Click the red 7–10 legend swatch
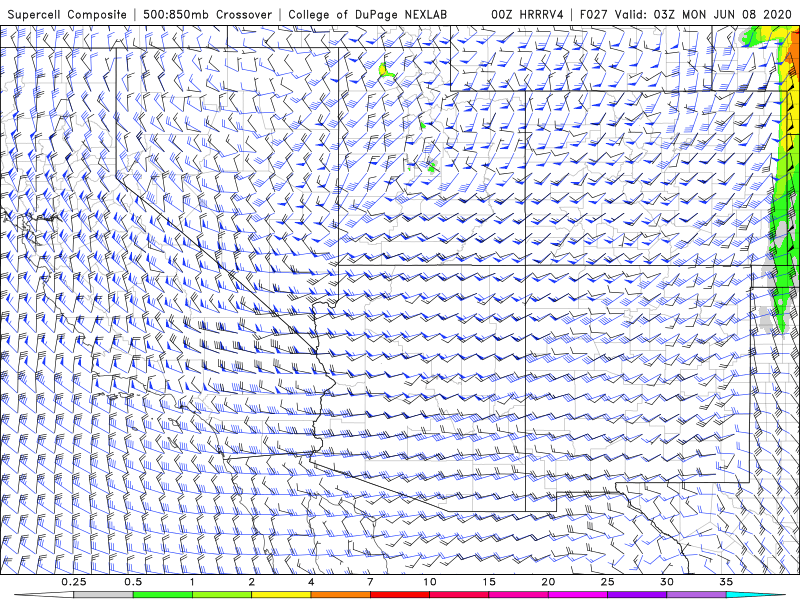This screenshot has height=600, width=800. [x=400, y=595]
